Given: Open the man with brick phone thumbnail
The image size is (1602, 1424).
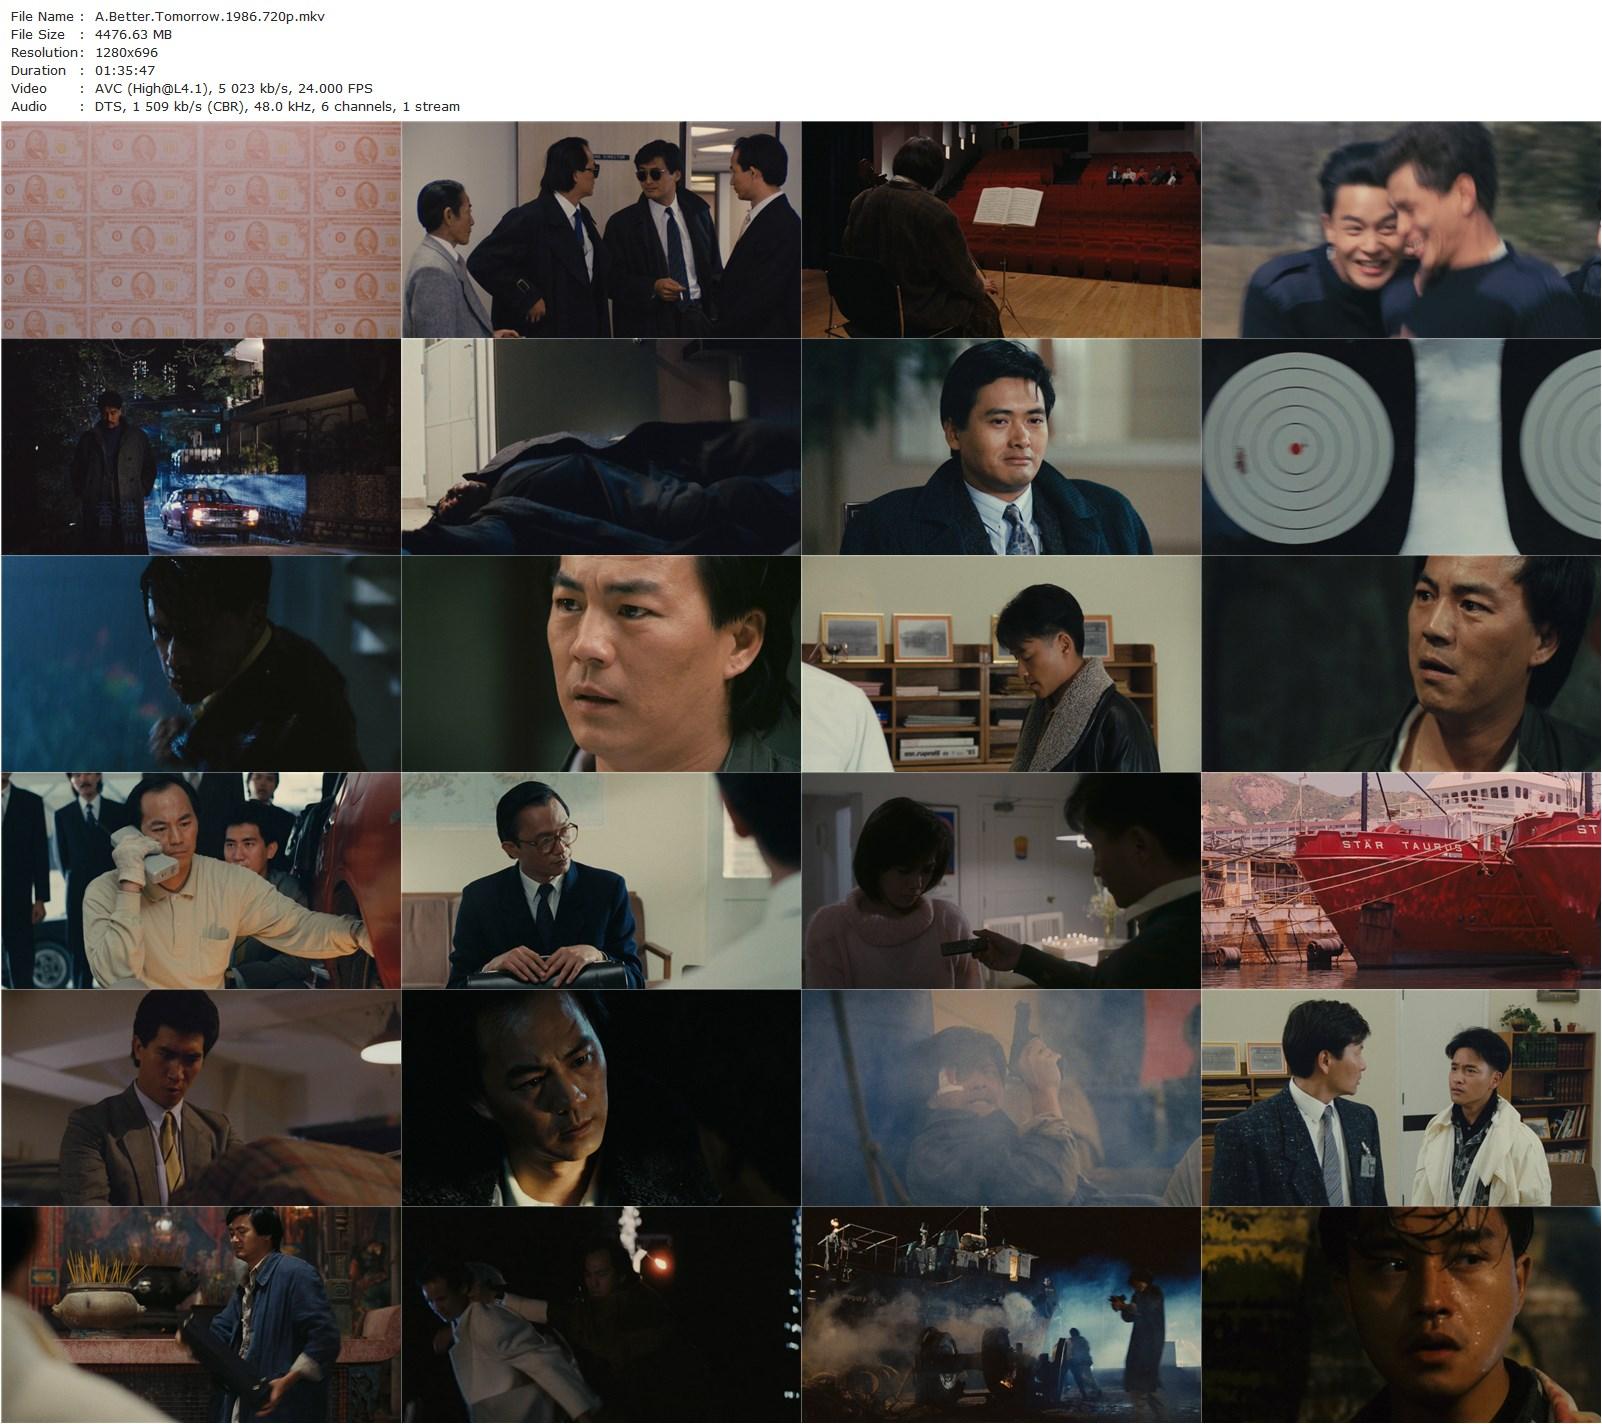Looking at the screenshot, I should [201, 880].
